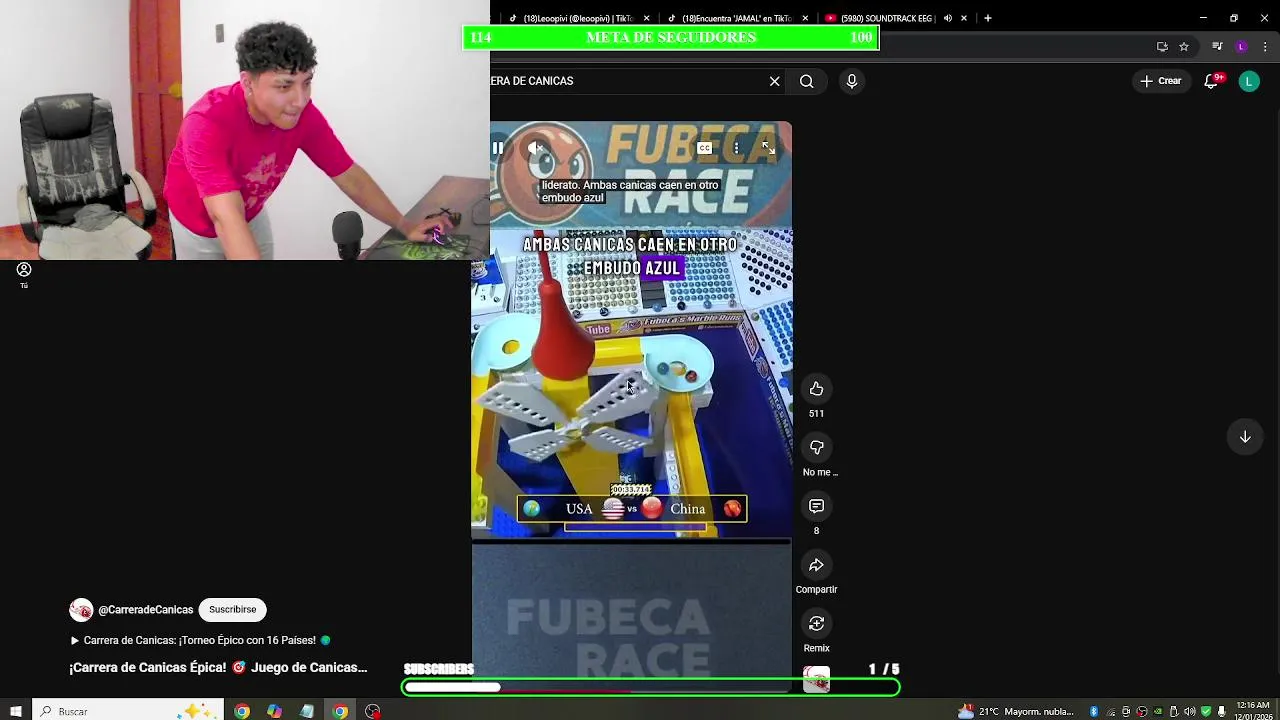Open the YouTube account avatar L menu

[1249, 81]
